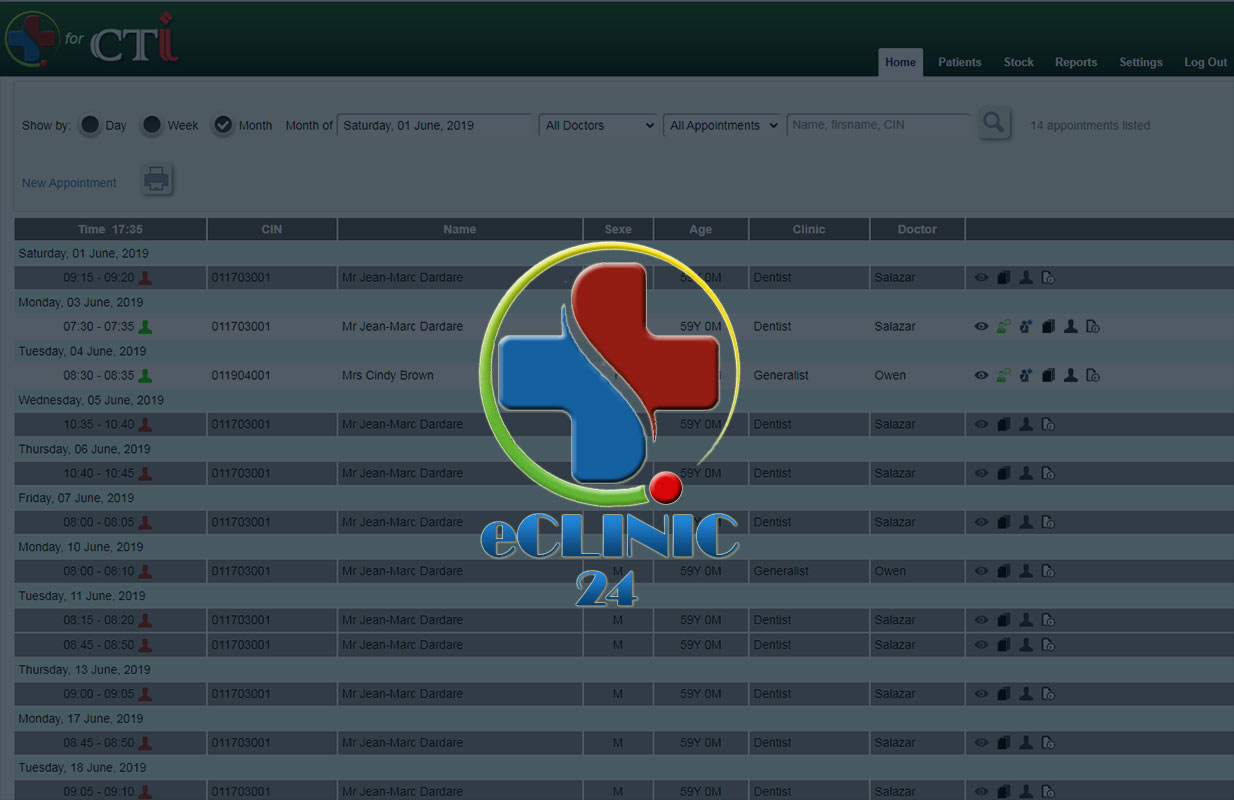1234x800 pixels.
Task: Go to the Stock tab
Action: [x=1018, y=62]
